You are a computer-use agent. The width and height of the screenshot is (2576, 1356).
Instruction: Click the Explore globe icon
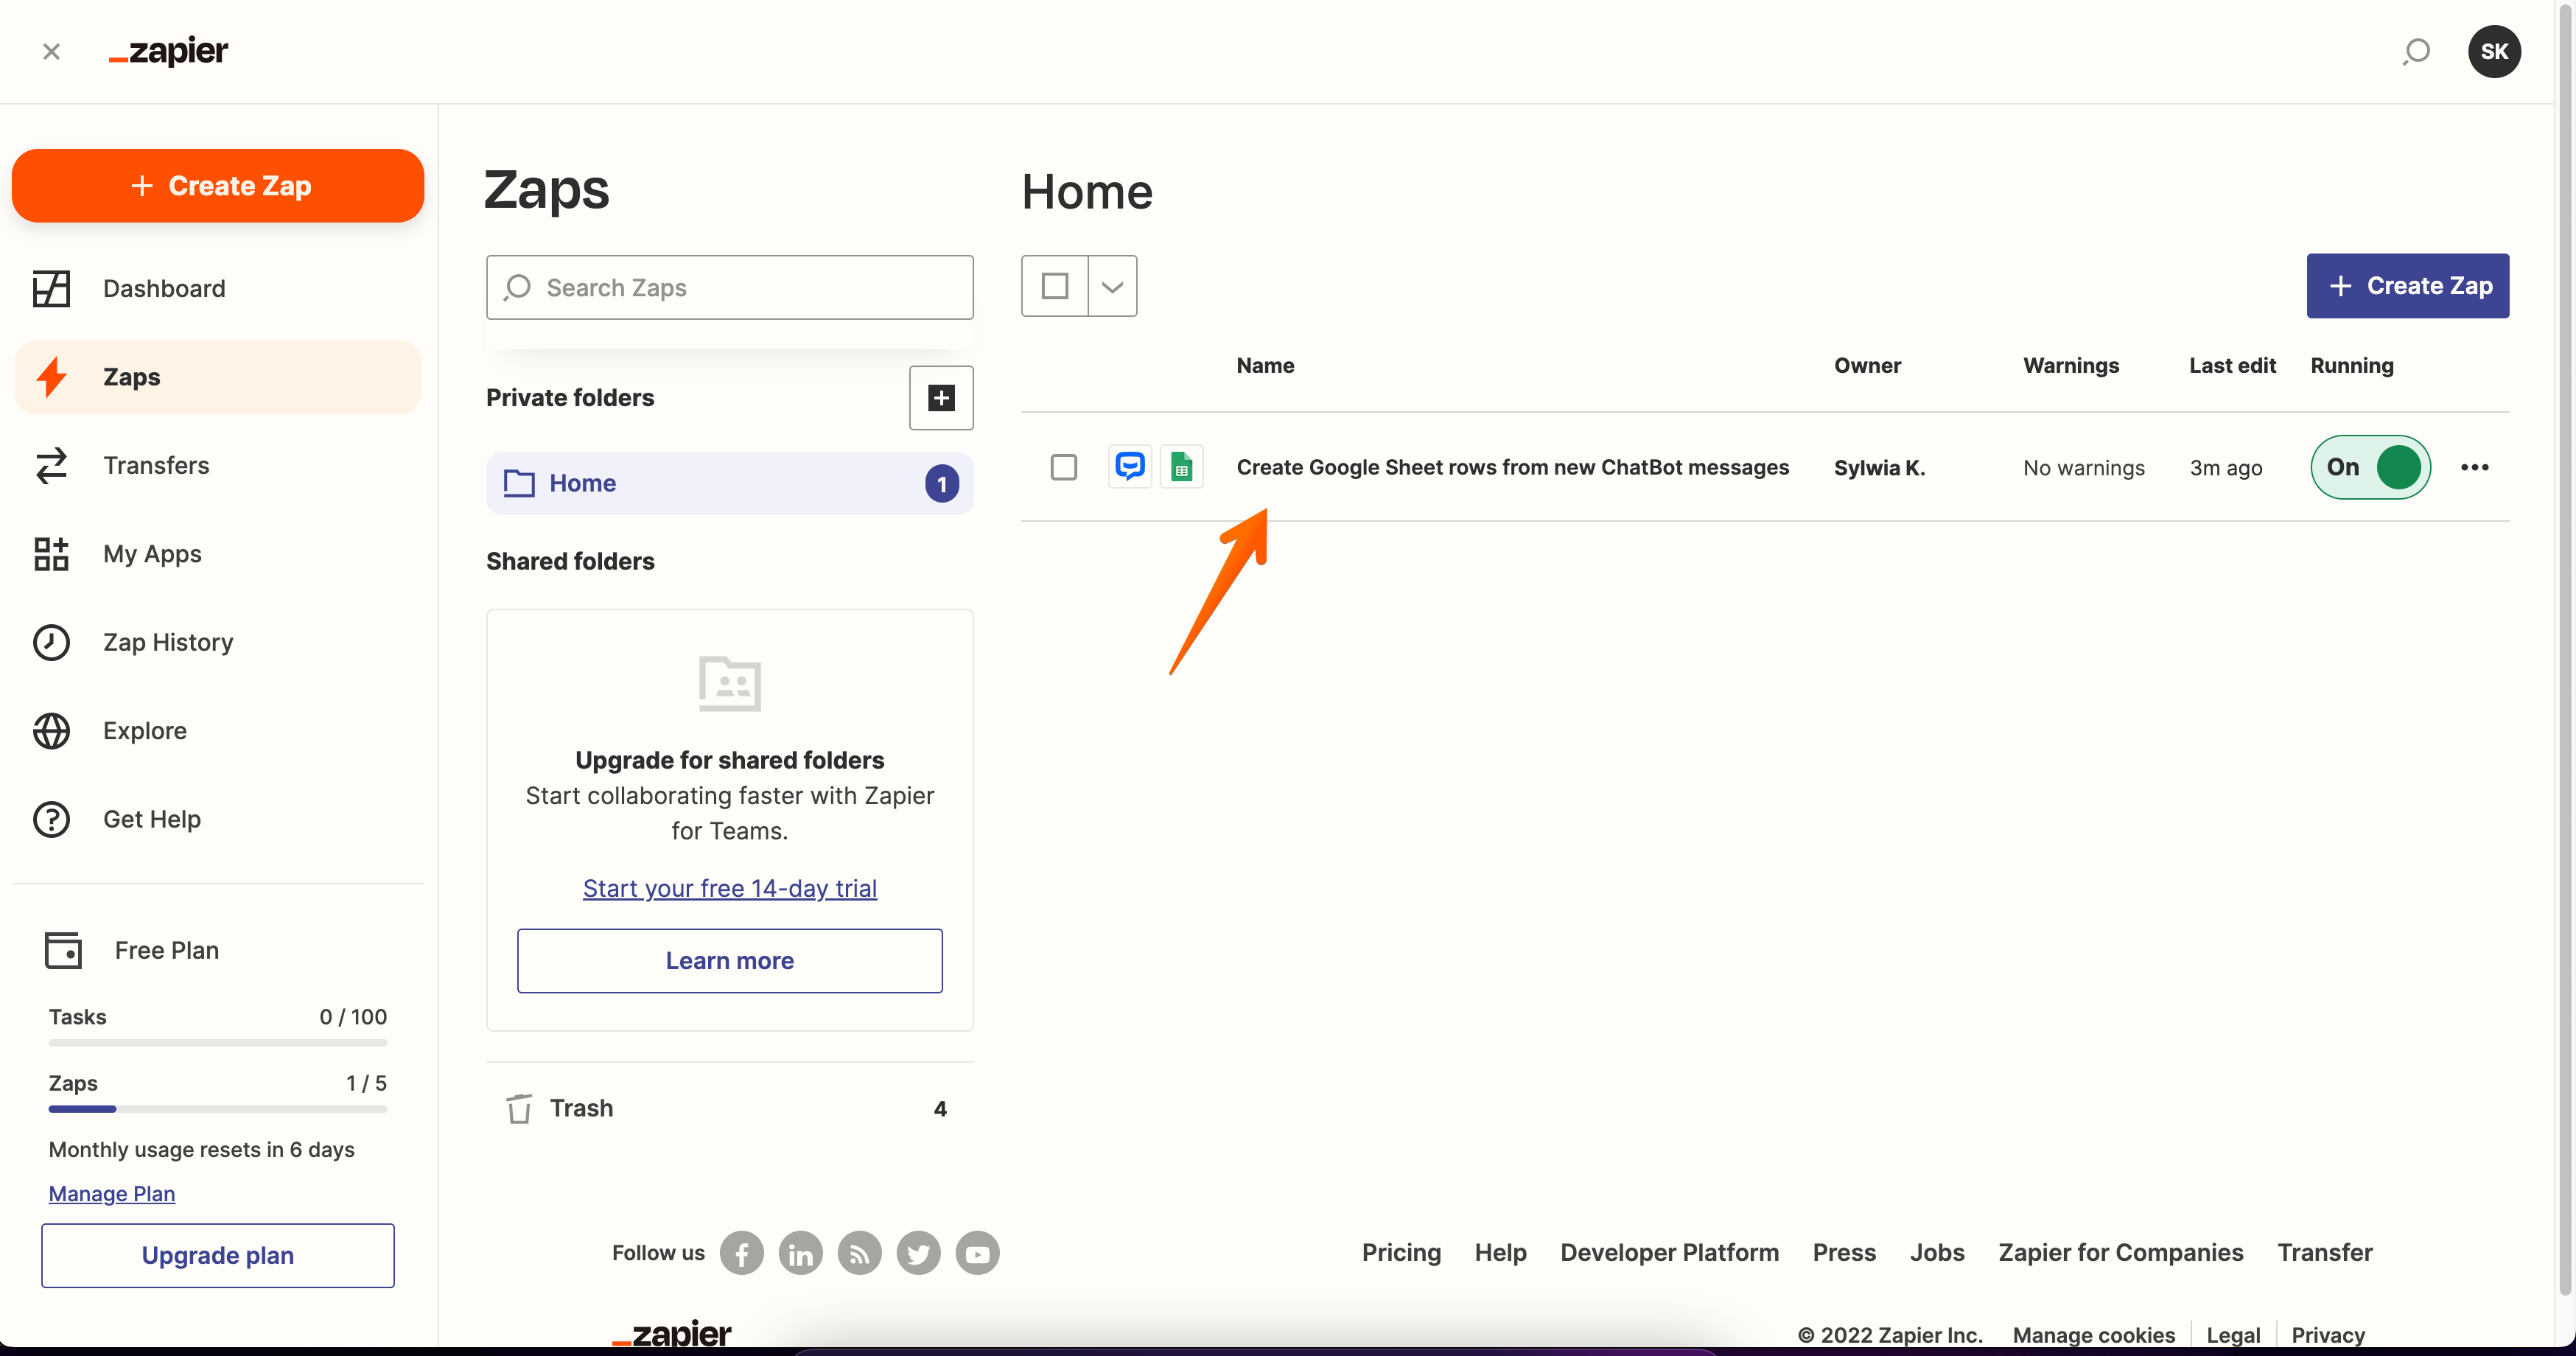51,731
